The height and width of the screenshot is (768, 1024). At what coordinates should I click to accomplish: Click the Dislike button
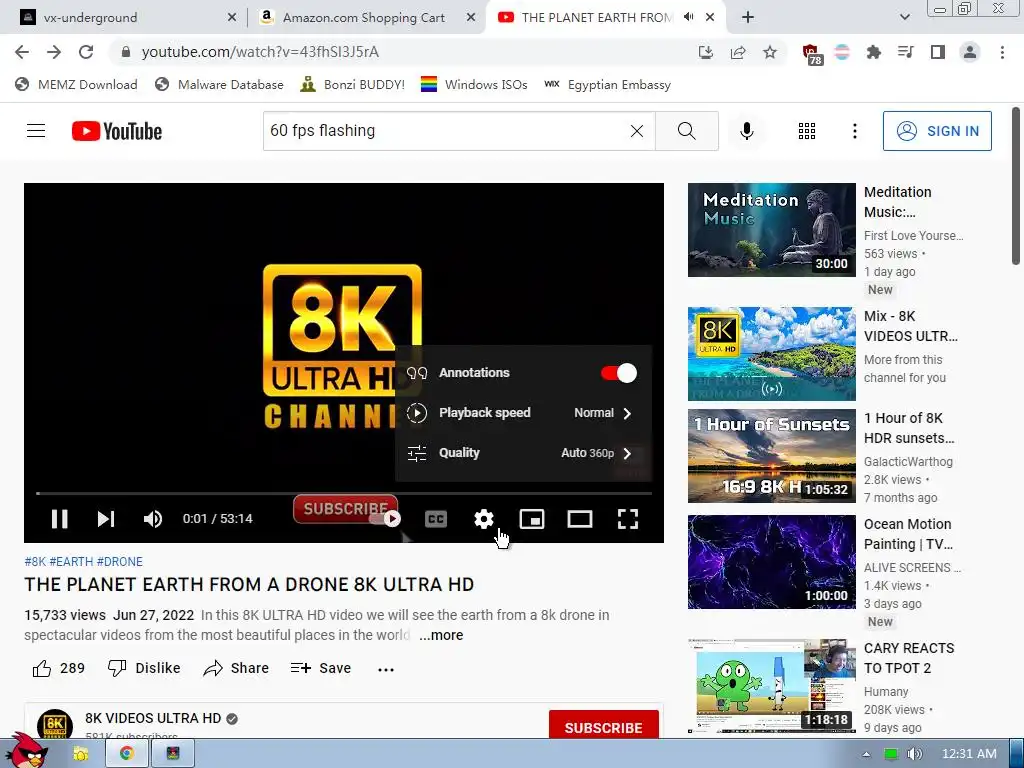tap(144, 668)
